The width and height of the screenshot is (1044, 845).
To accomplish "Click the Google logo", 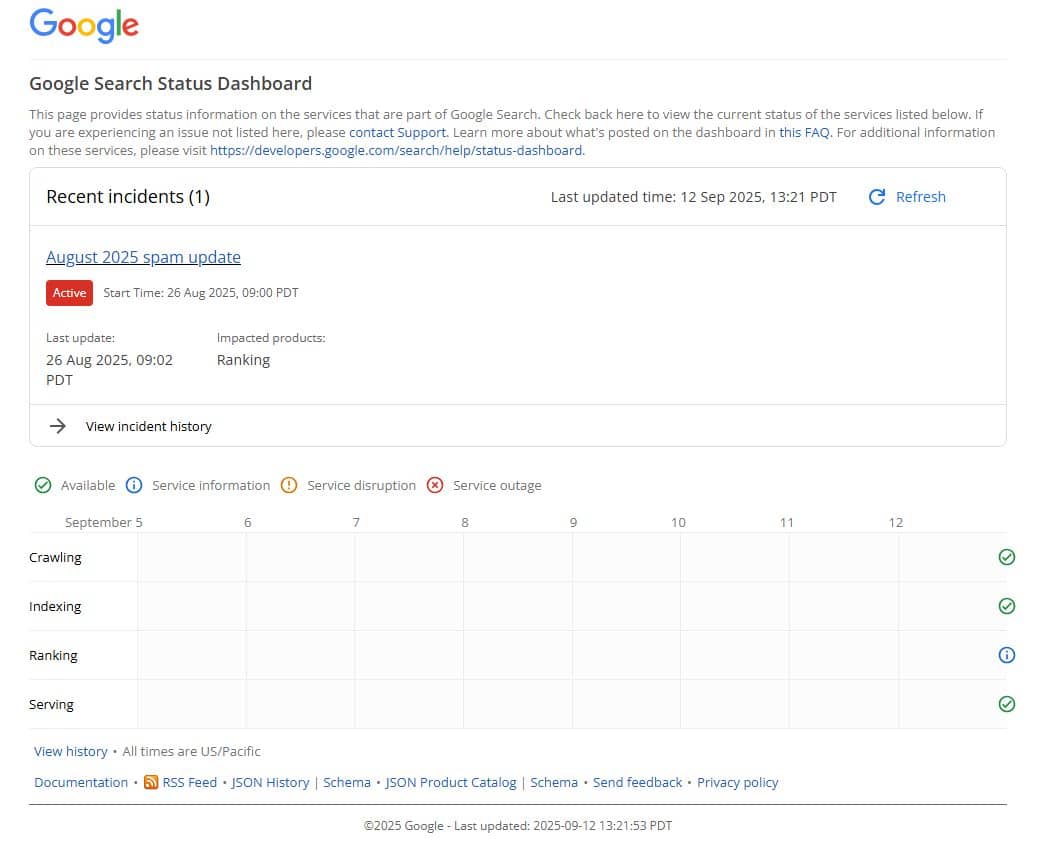I will click(84, 25).
